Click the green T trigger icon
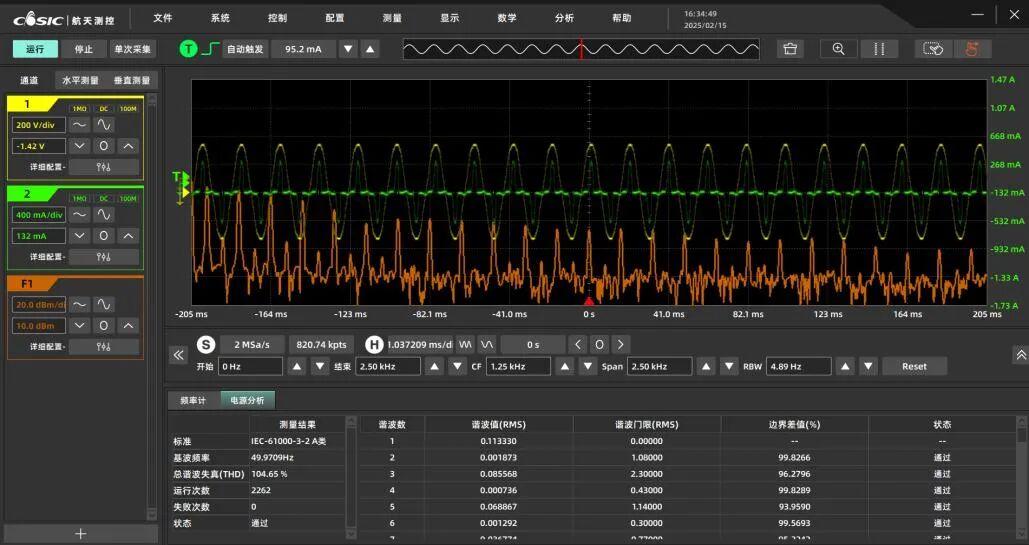The width and height of the screenshot is (1029, 545). click(x=188, y=49)
